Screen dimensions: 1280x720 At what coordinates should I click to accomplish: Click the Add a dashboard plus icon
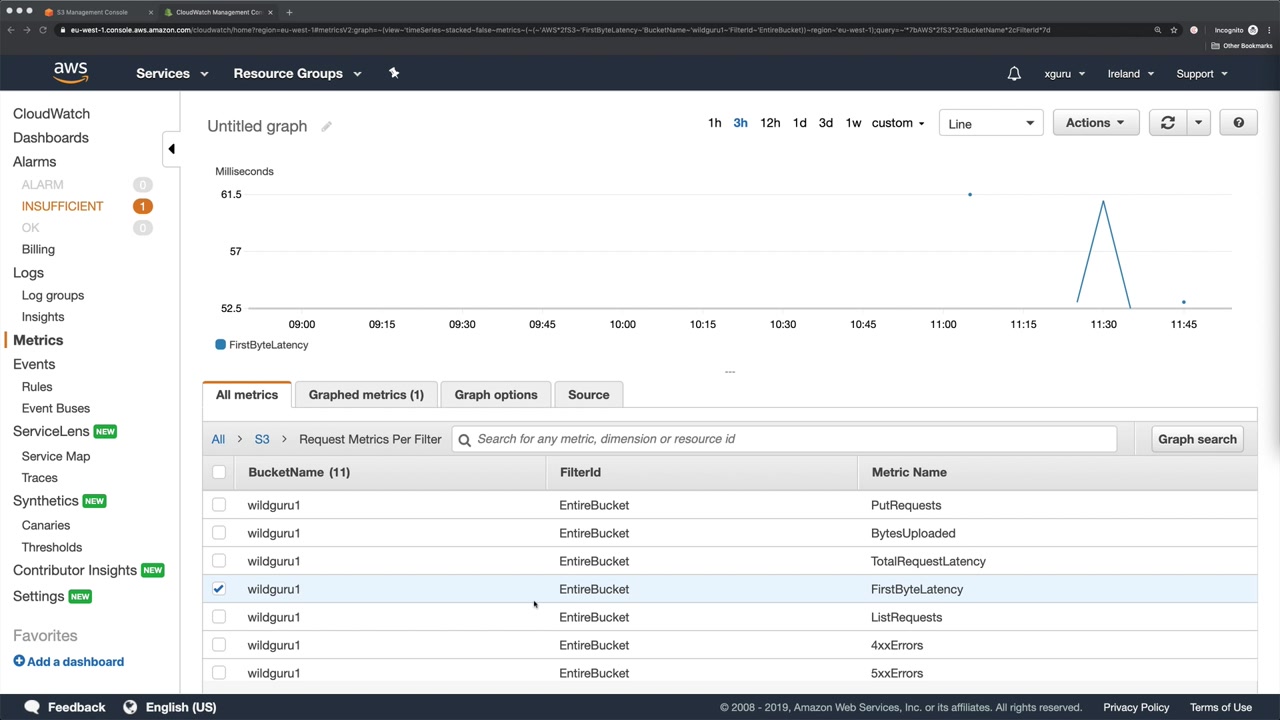(x=19, y=661)
